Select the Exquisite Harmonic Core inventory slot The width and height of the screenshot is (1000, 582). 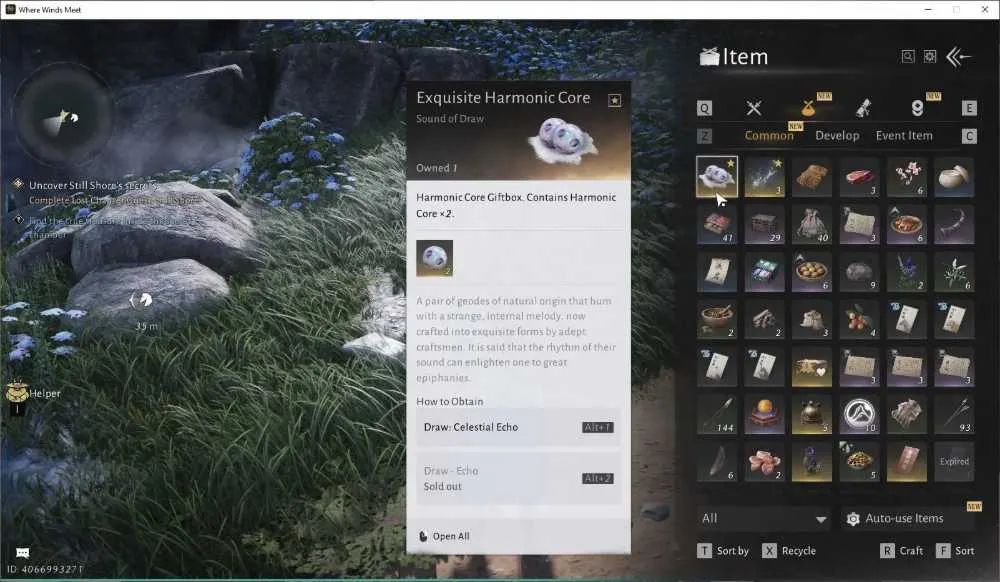tap(717, 177)
